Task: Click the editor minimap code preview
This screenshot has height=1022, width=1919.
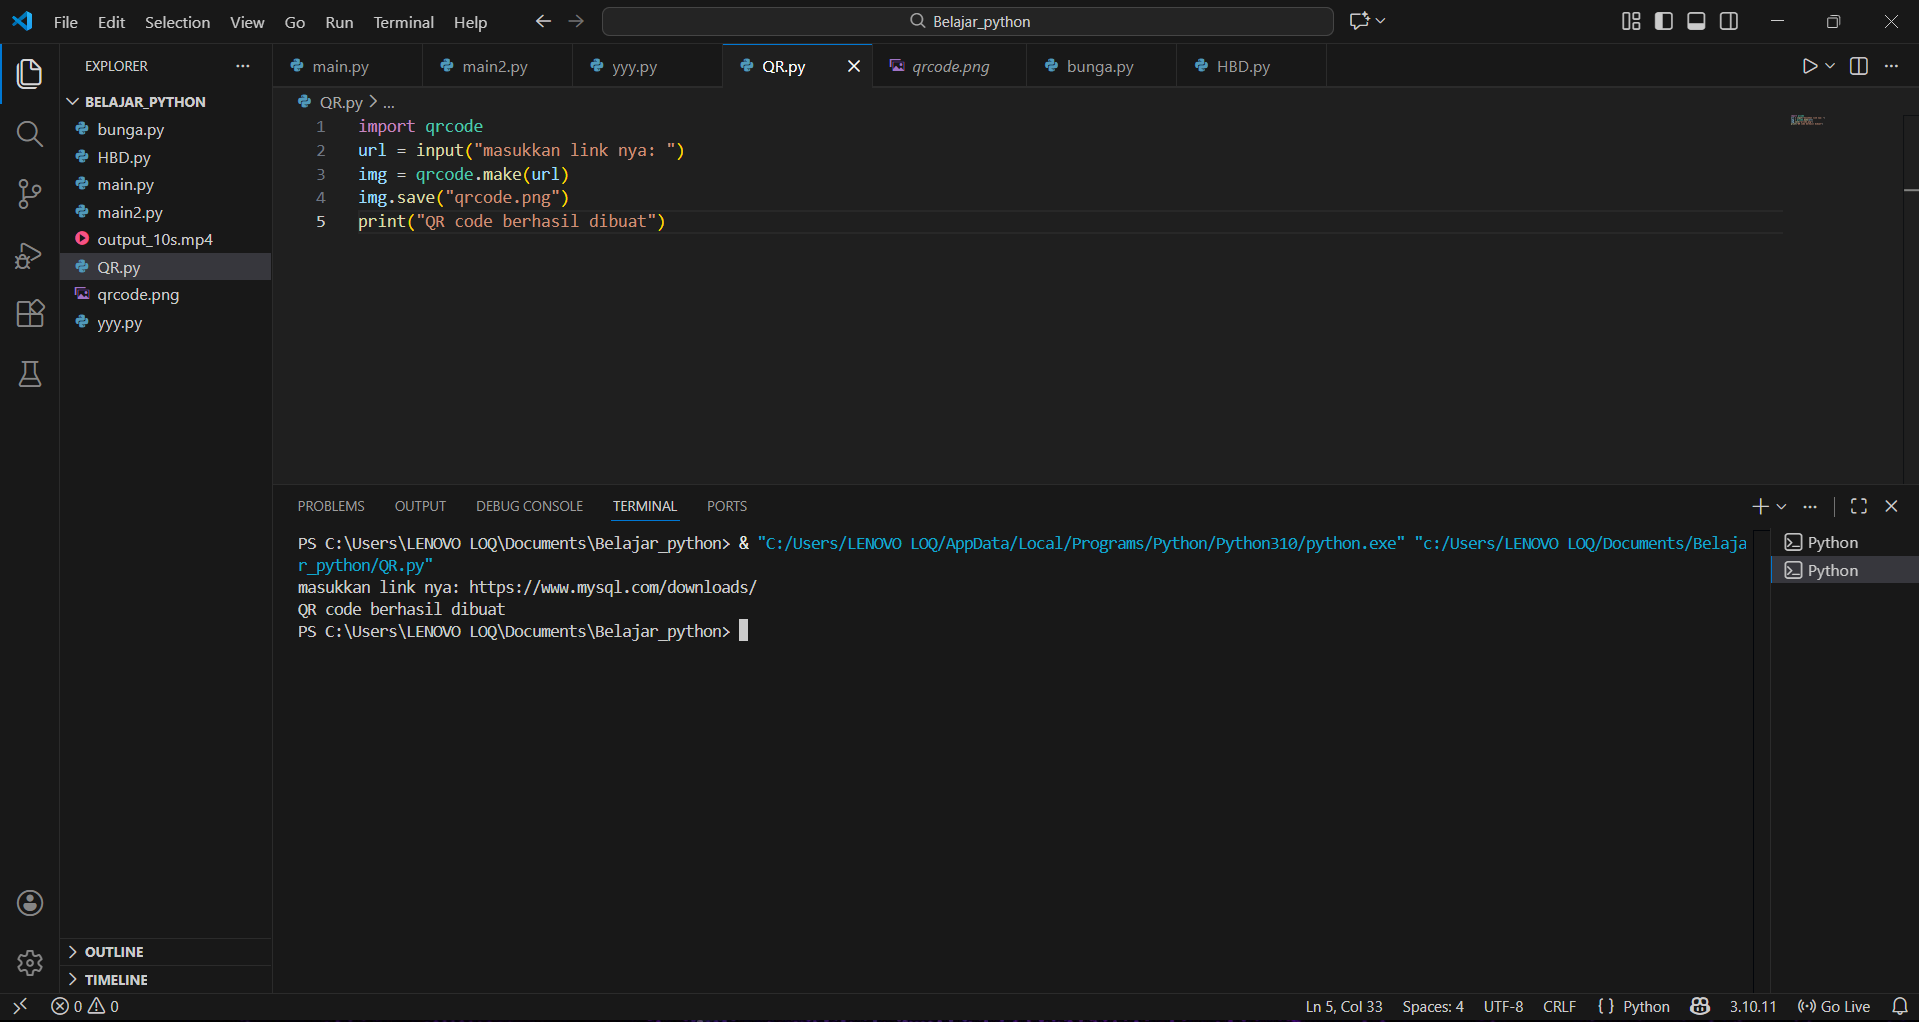Action: pos(1807,121)
